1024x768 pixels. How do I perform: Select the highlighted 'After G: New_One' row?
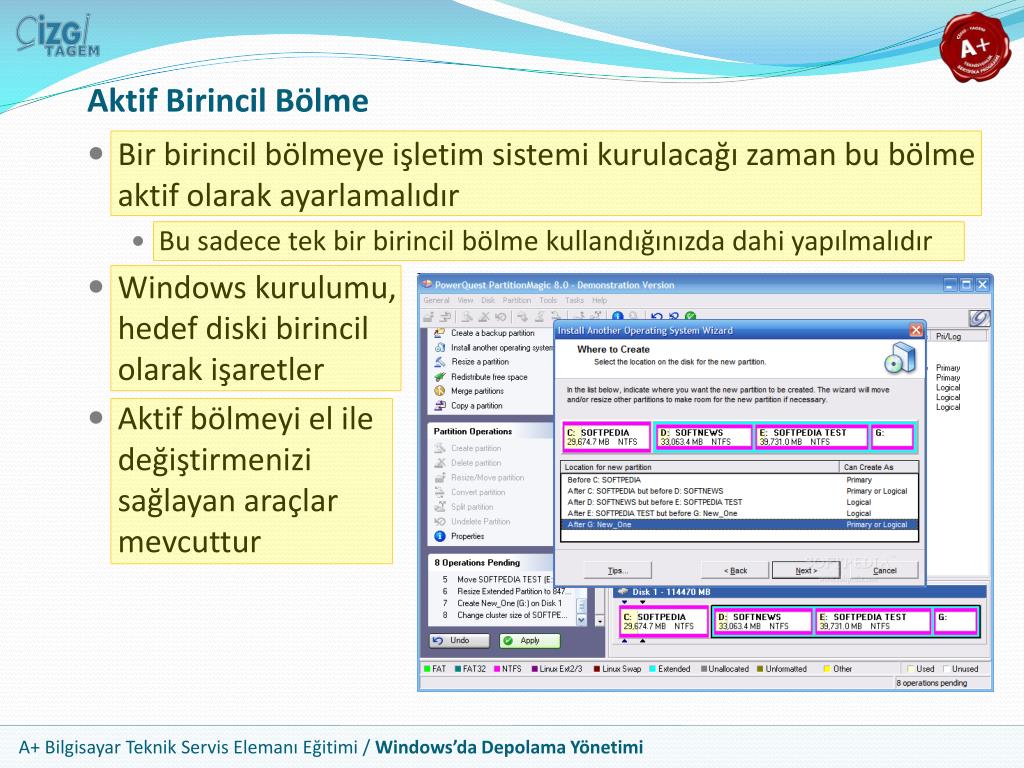tap(739, 524)
